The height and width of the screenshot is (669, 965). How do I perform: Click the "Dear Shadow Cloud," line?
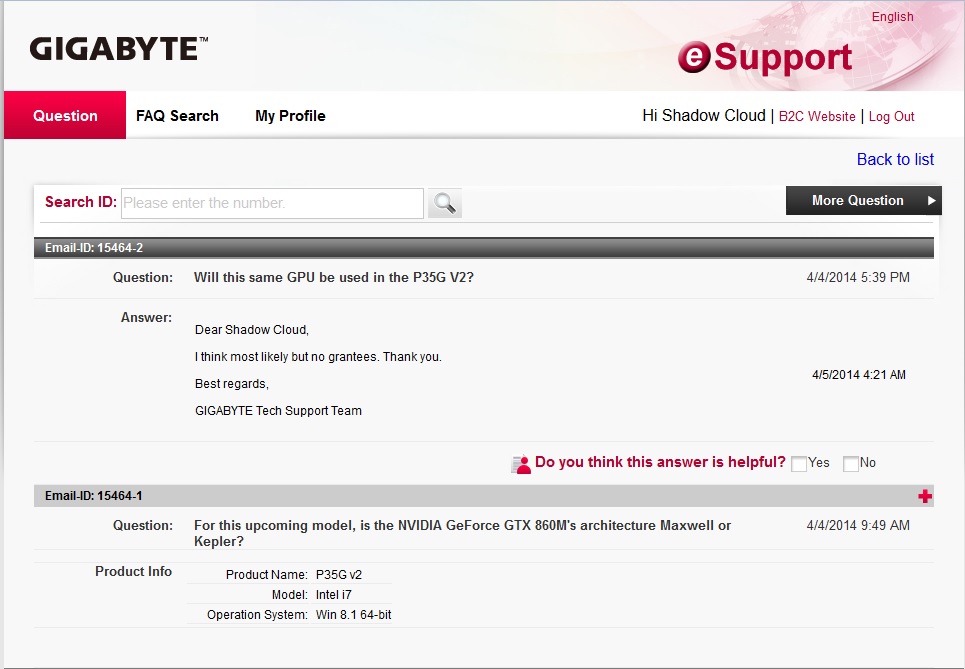click(252, 330)
